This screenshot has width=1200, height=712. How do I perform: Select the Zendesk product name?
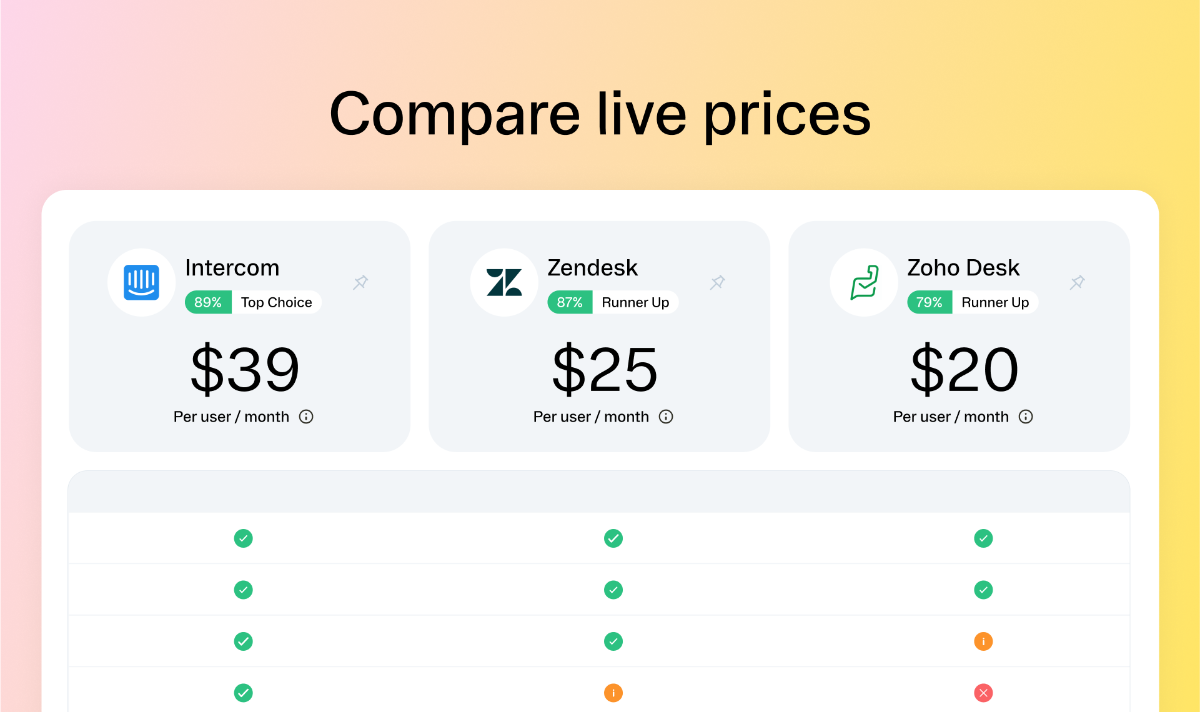click(x=592, y=268)
